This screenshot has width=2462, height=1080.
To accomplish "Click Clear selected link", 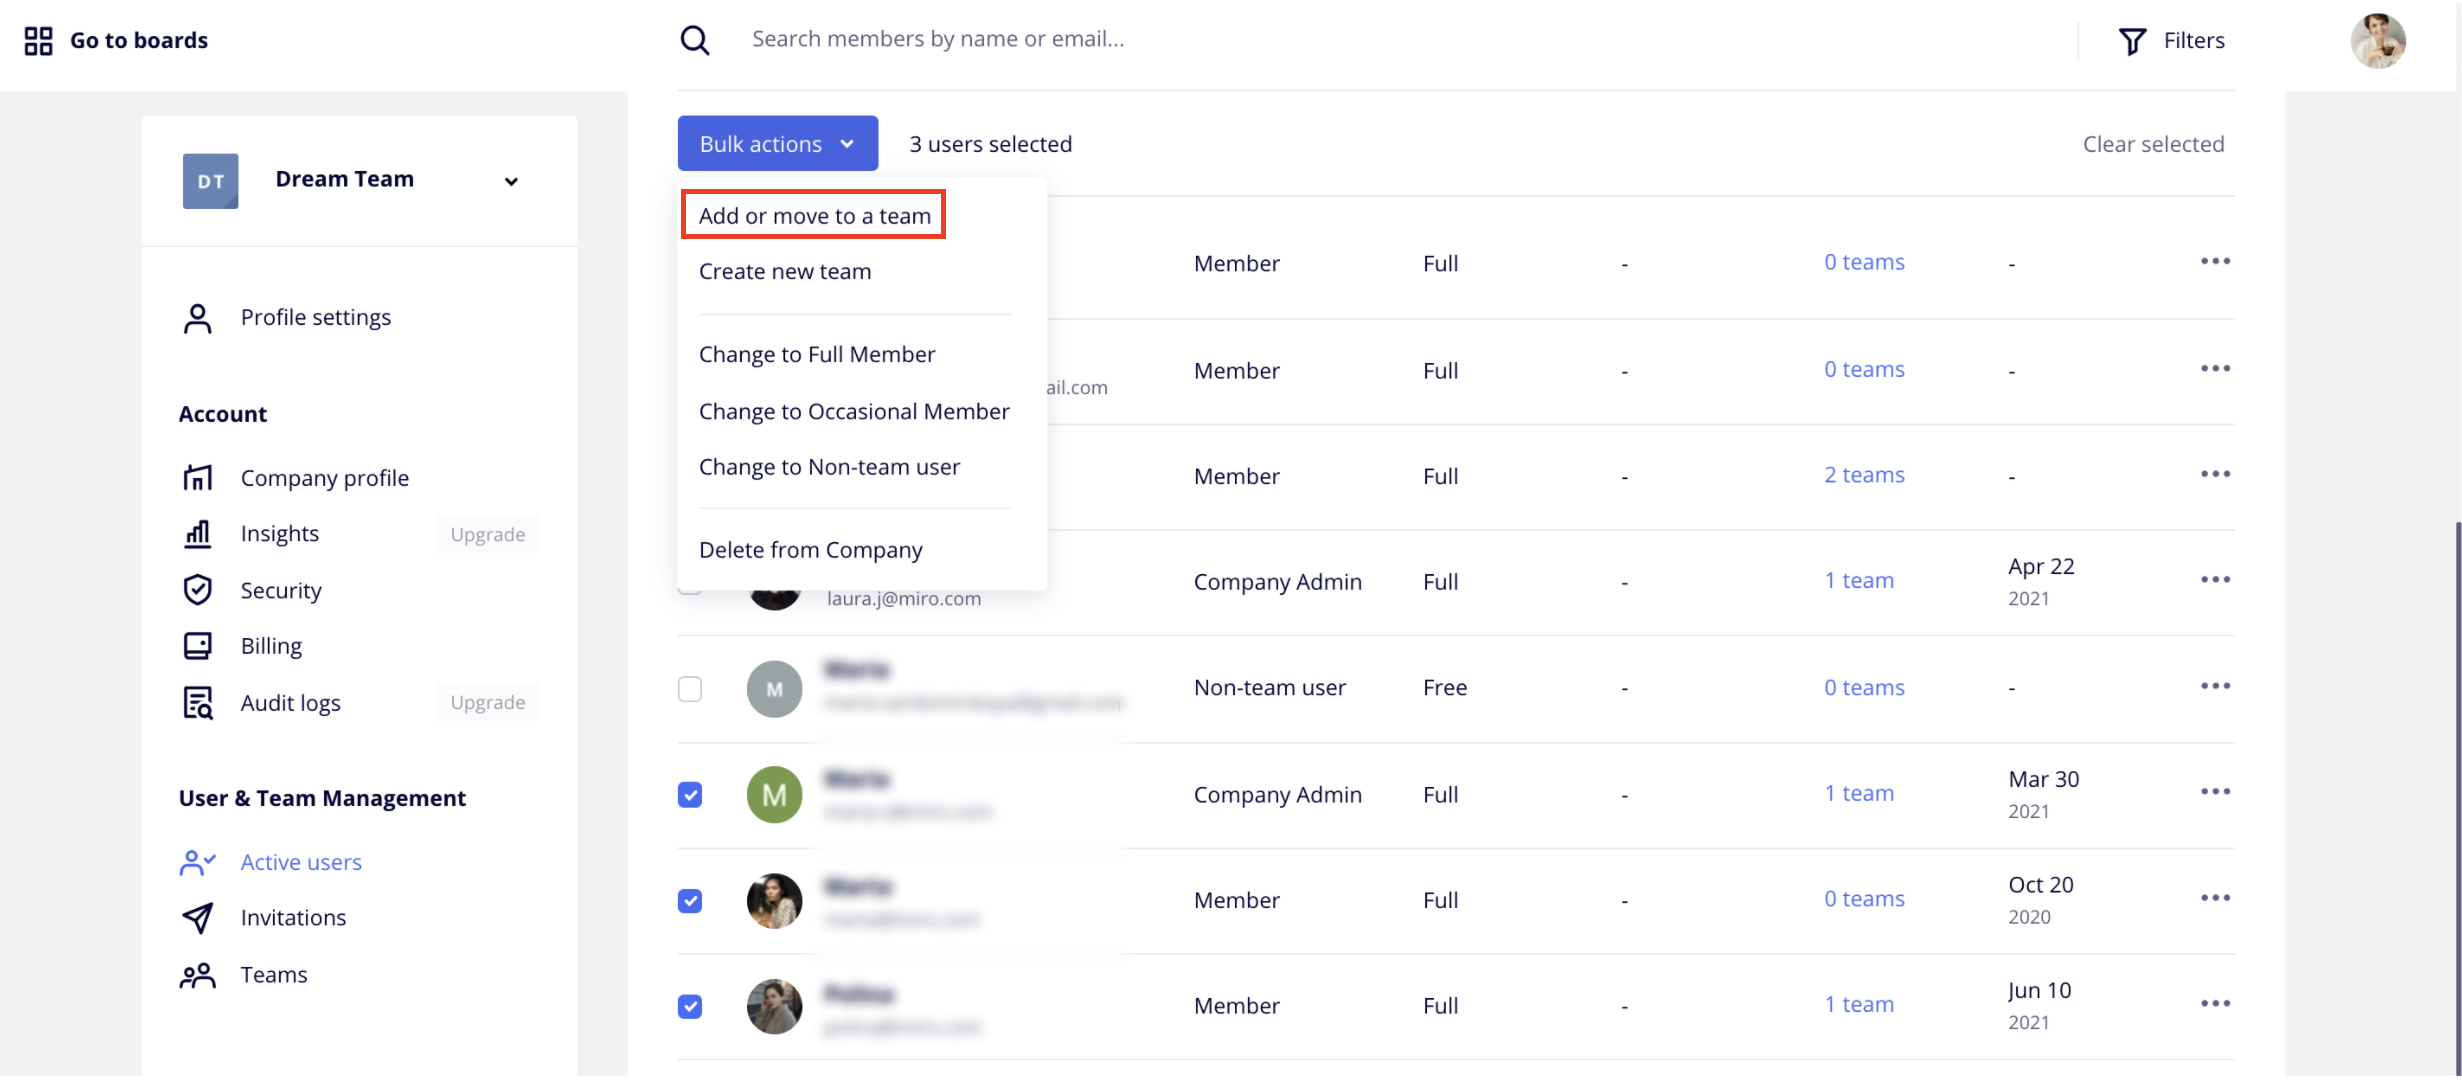I will point(2153,144).
